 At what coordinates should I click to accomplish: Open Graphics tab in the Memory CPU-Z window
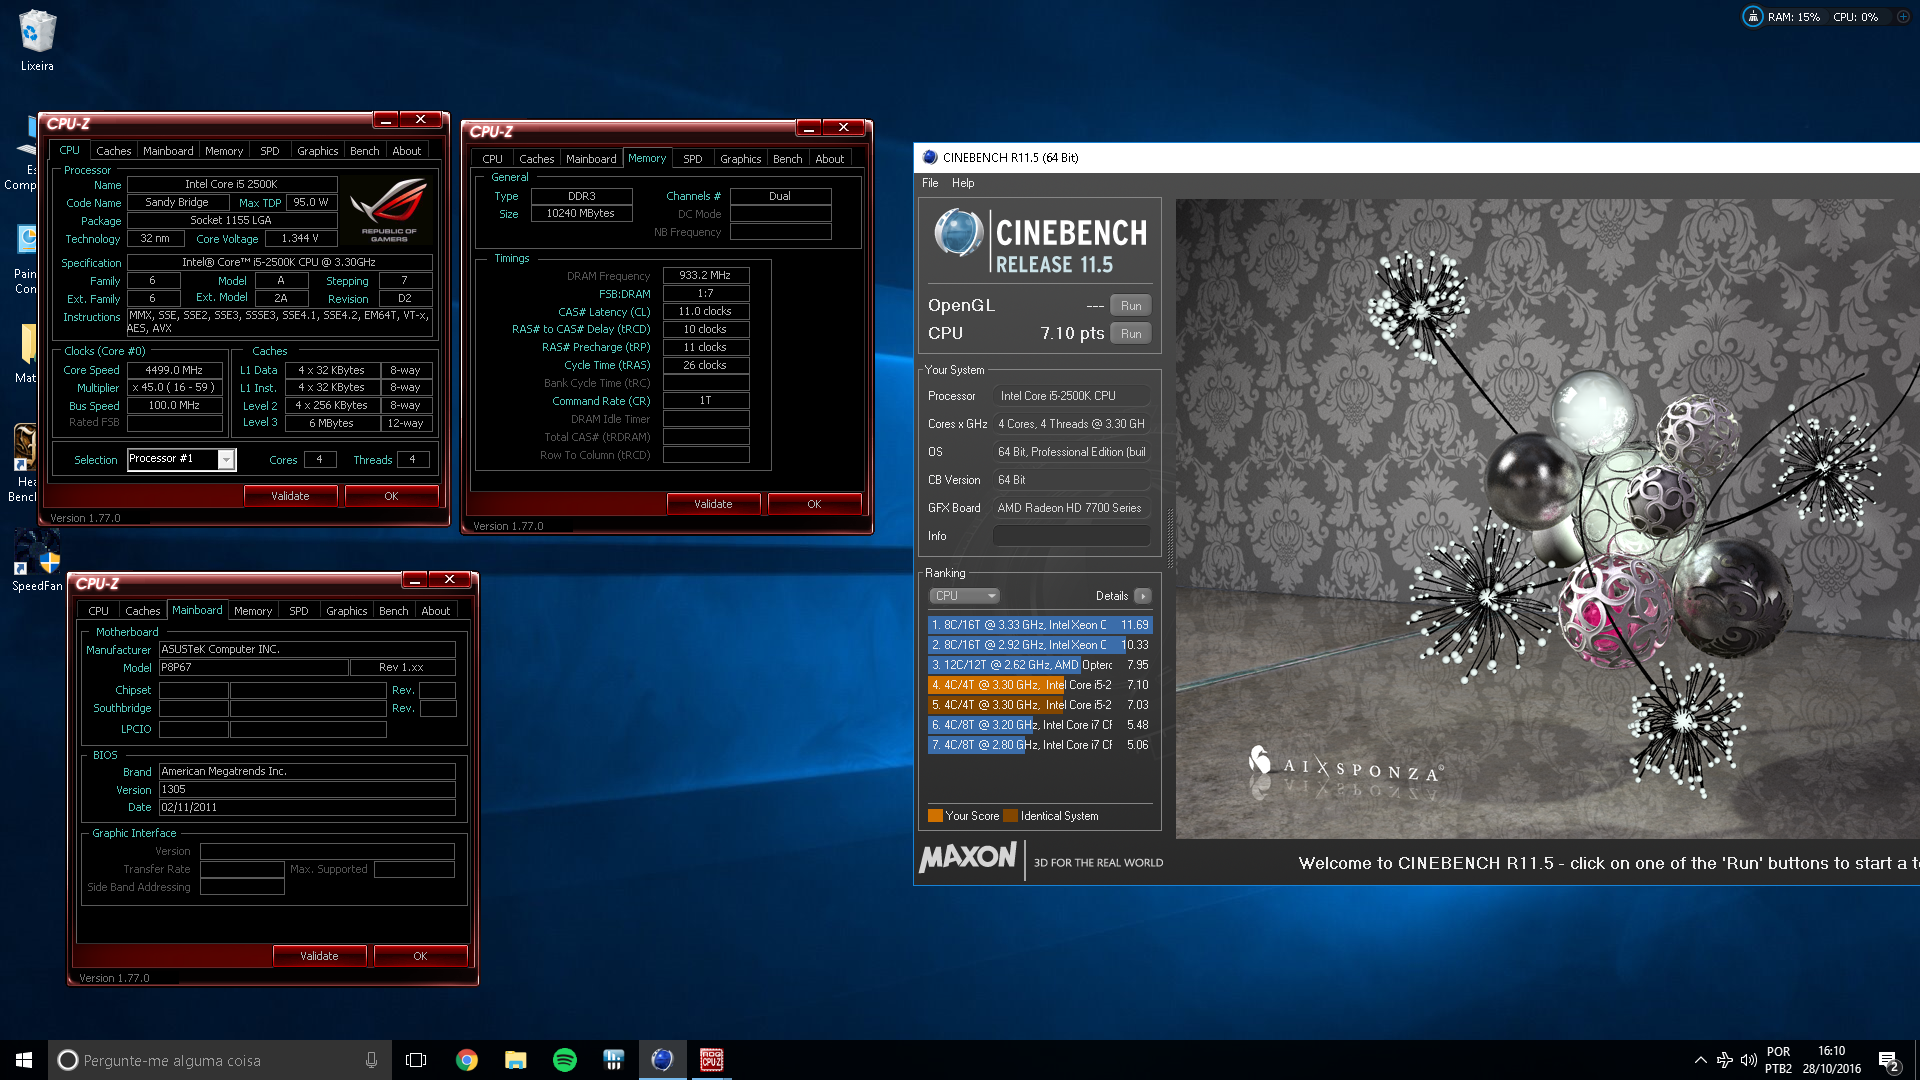point(740,159)
